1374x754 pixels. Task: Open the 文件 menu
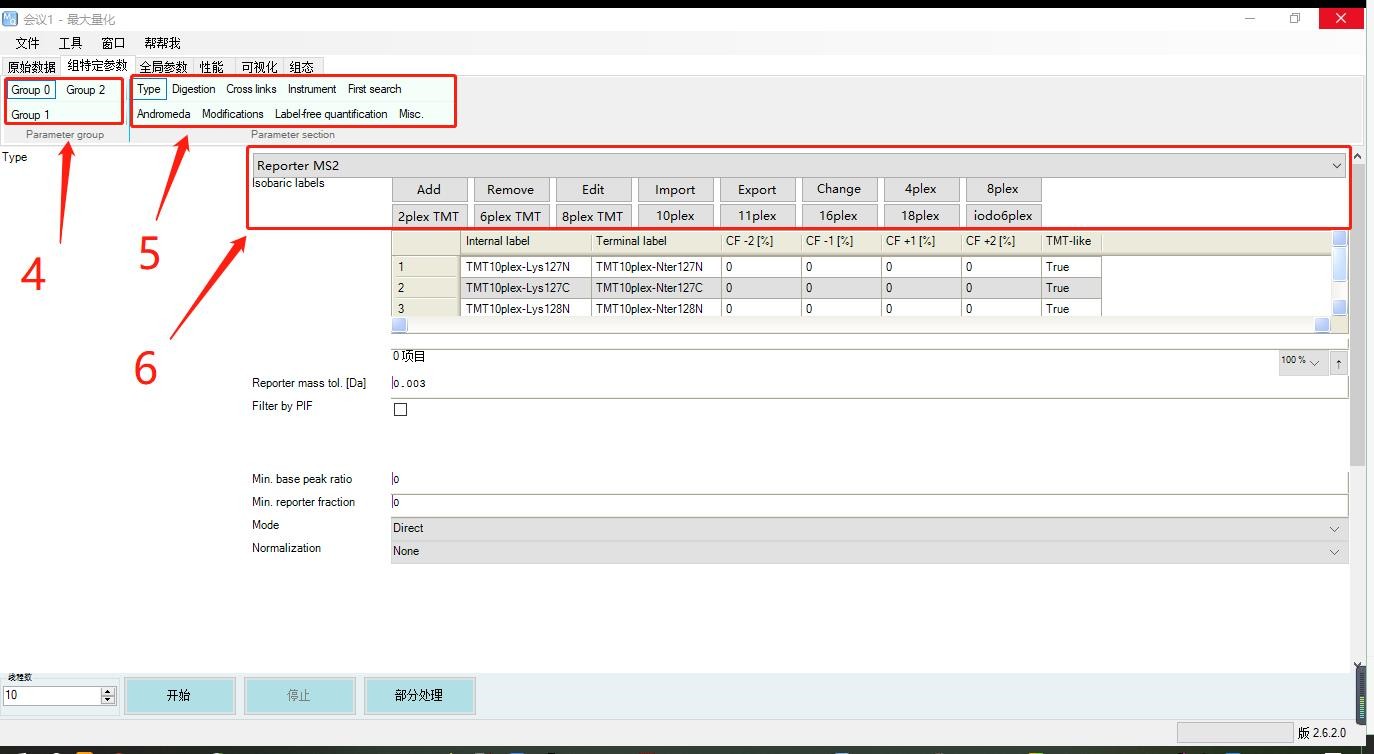[x=28, y=43]
